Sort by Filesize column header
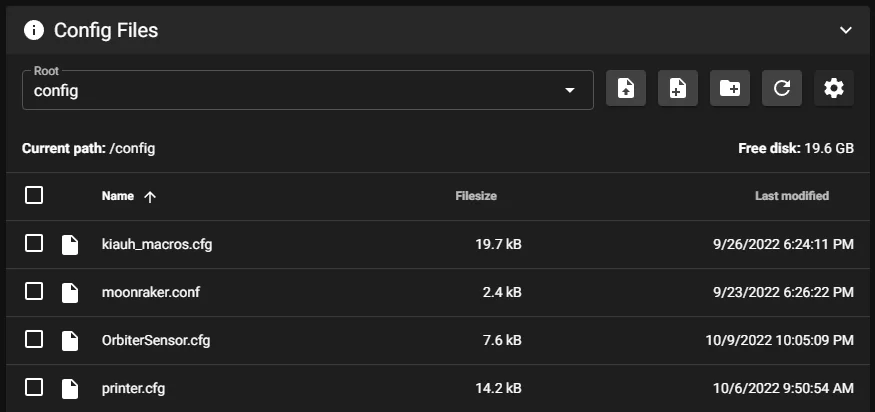Viewport: 875px width, 412px height. [x=476, y=196]
